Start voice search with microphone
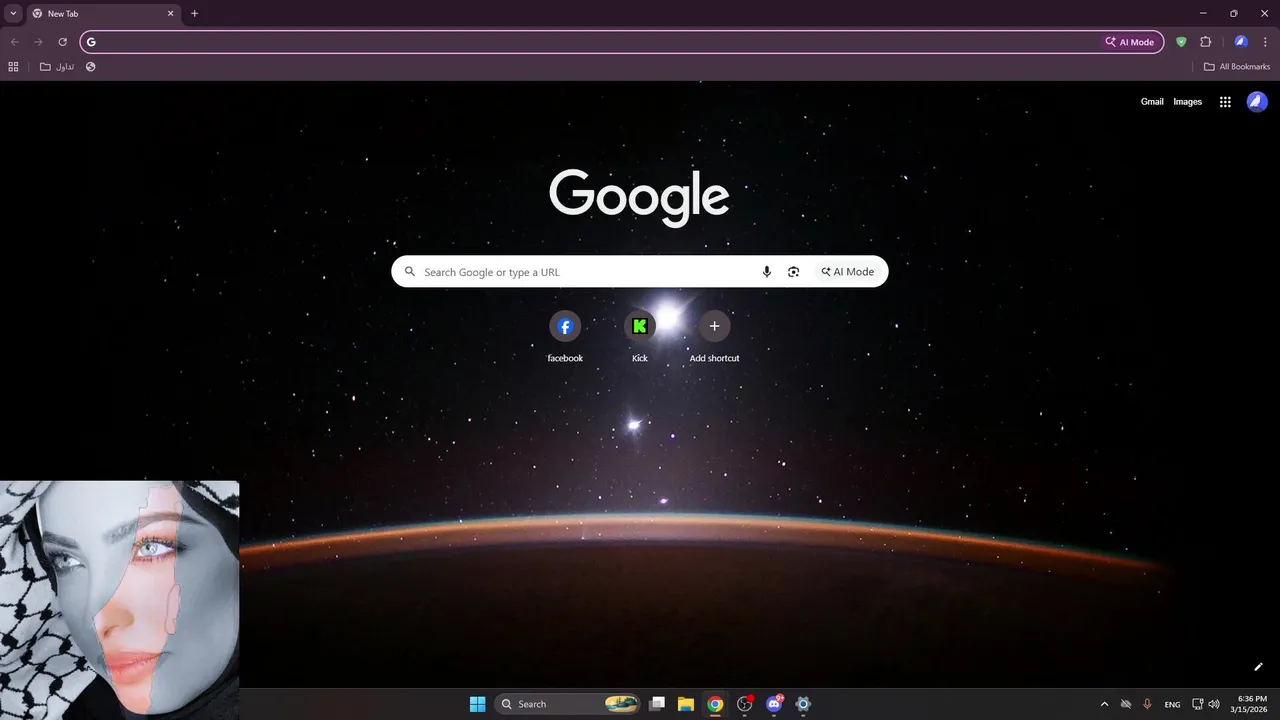 [767, 272]
